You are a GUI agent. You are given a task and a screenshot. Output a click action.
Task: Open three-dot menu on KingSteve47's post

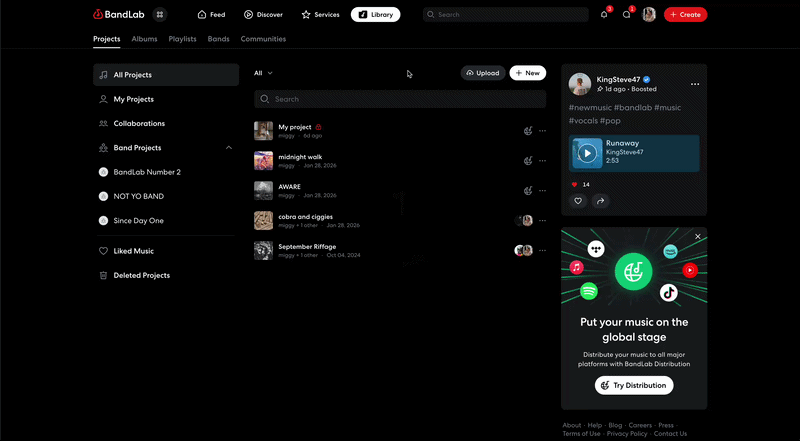(x=695, y=84)
